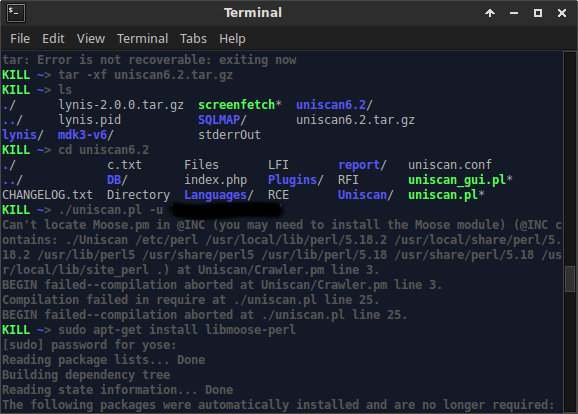Screen dimensions: 578x414
Task: Click the '[sudo] password for yose:' line
Action: pos(89,345)
